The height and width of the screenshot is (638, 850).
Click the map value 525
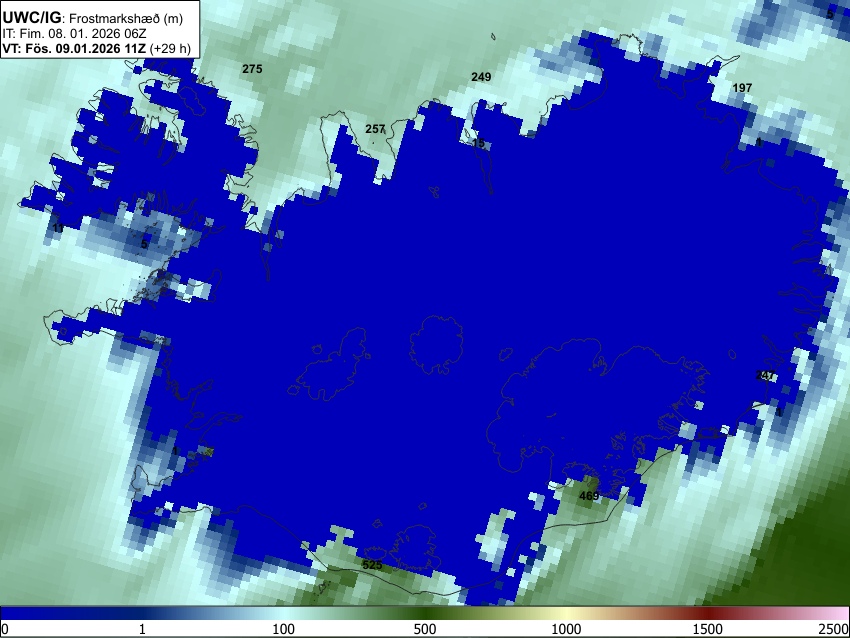[x=372, y=565]
